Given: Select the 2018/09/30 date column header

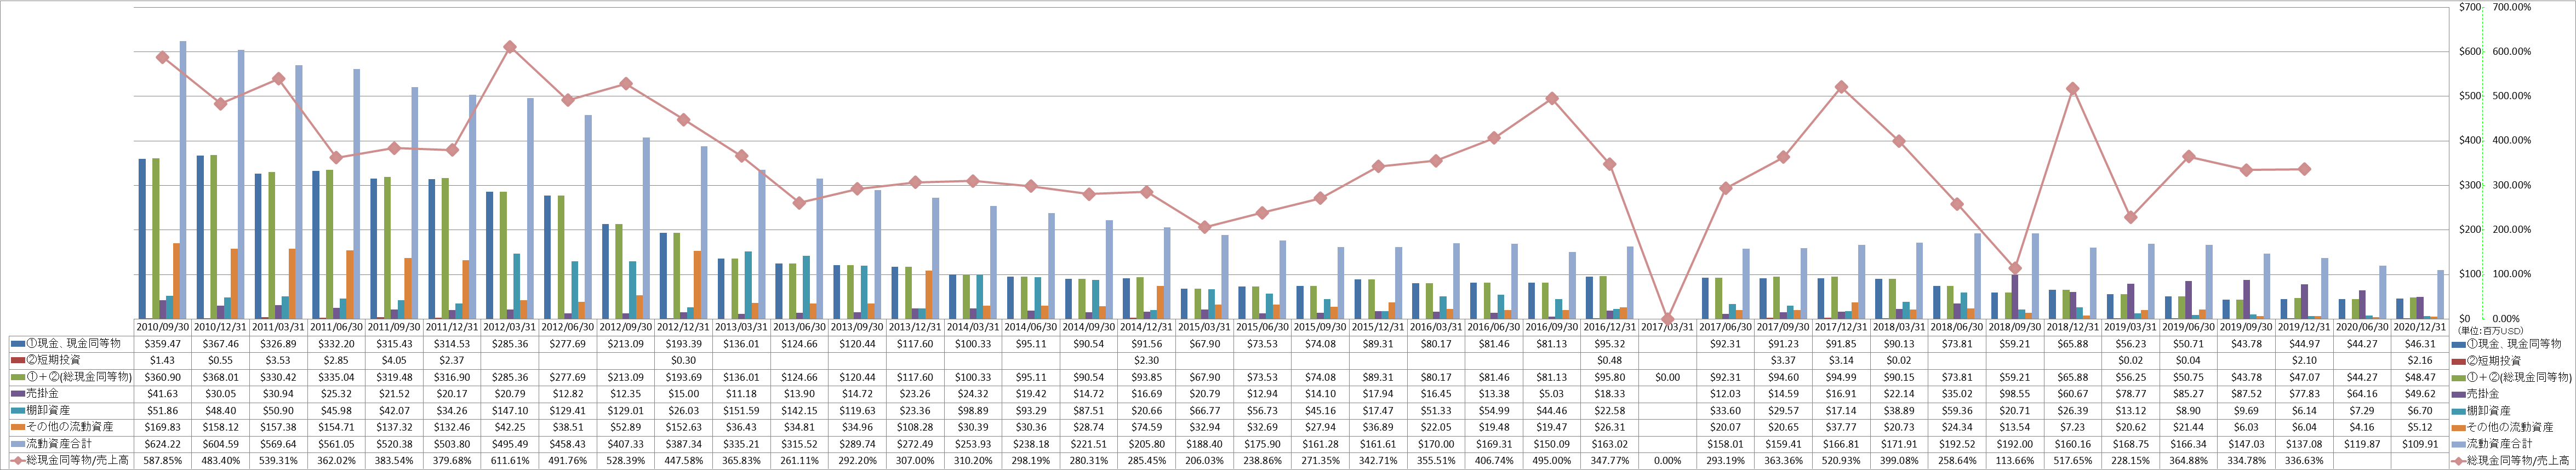Looking at the screenshot, I should pos(2015,327).
